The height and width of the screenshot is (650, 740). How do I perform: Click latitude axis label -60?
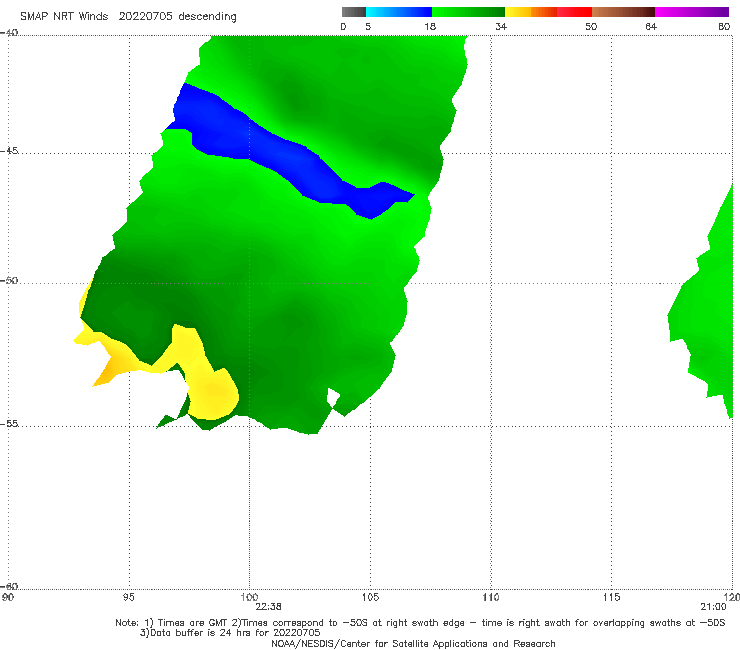point(9,586)
